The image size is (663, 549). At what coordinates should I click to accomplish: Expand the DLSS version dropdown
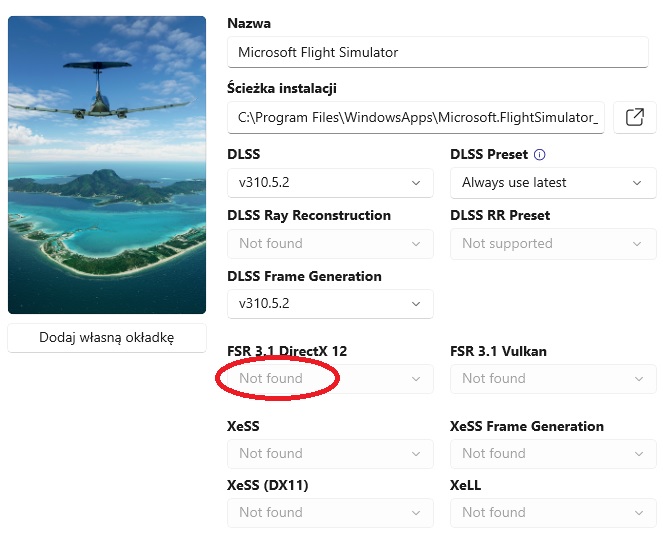(x=330, y=183)
